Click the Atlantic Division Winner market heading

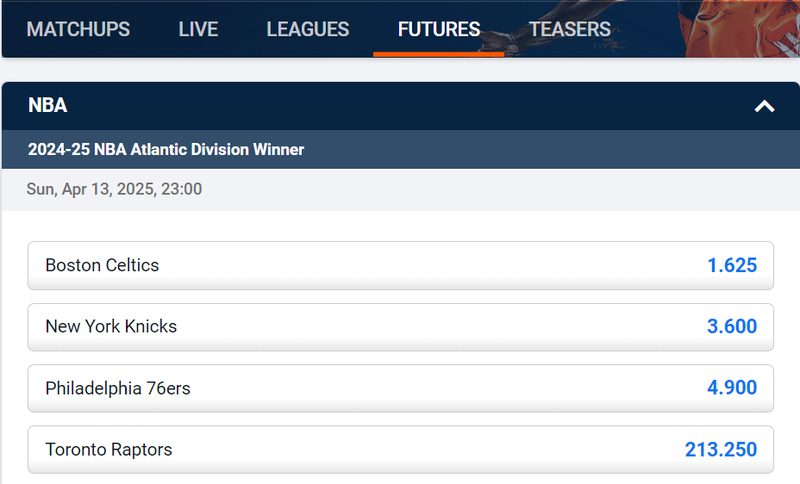click(x=166, y=149)
